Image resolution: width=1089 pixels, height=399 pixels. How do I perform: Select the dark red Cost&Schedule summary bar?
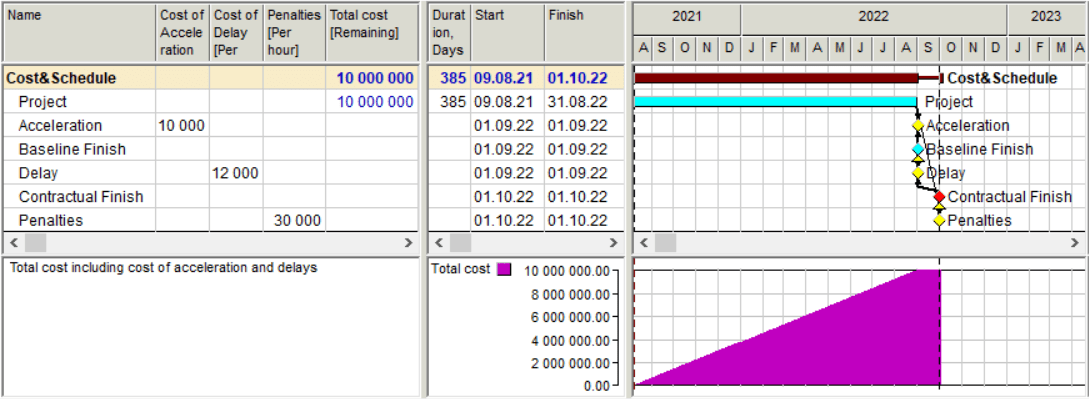point(776,78)
